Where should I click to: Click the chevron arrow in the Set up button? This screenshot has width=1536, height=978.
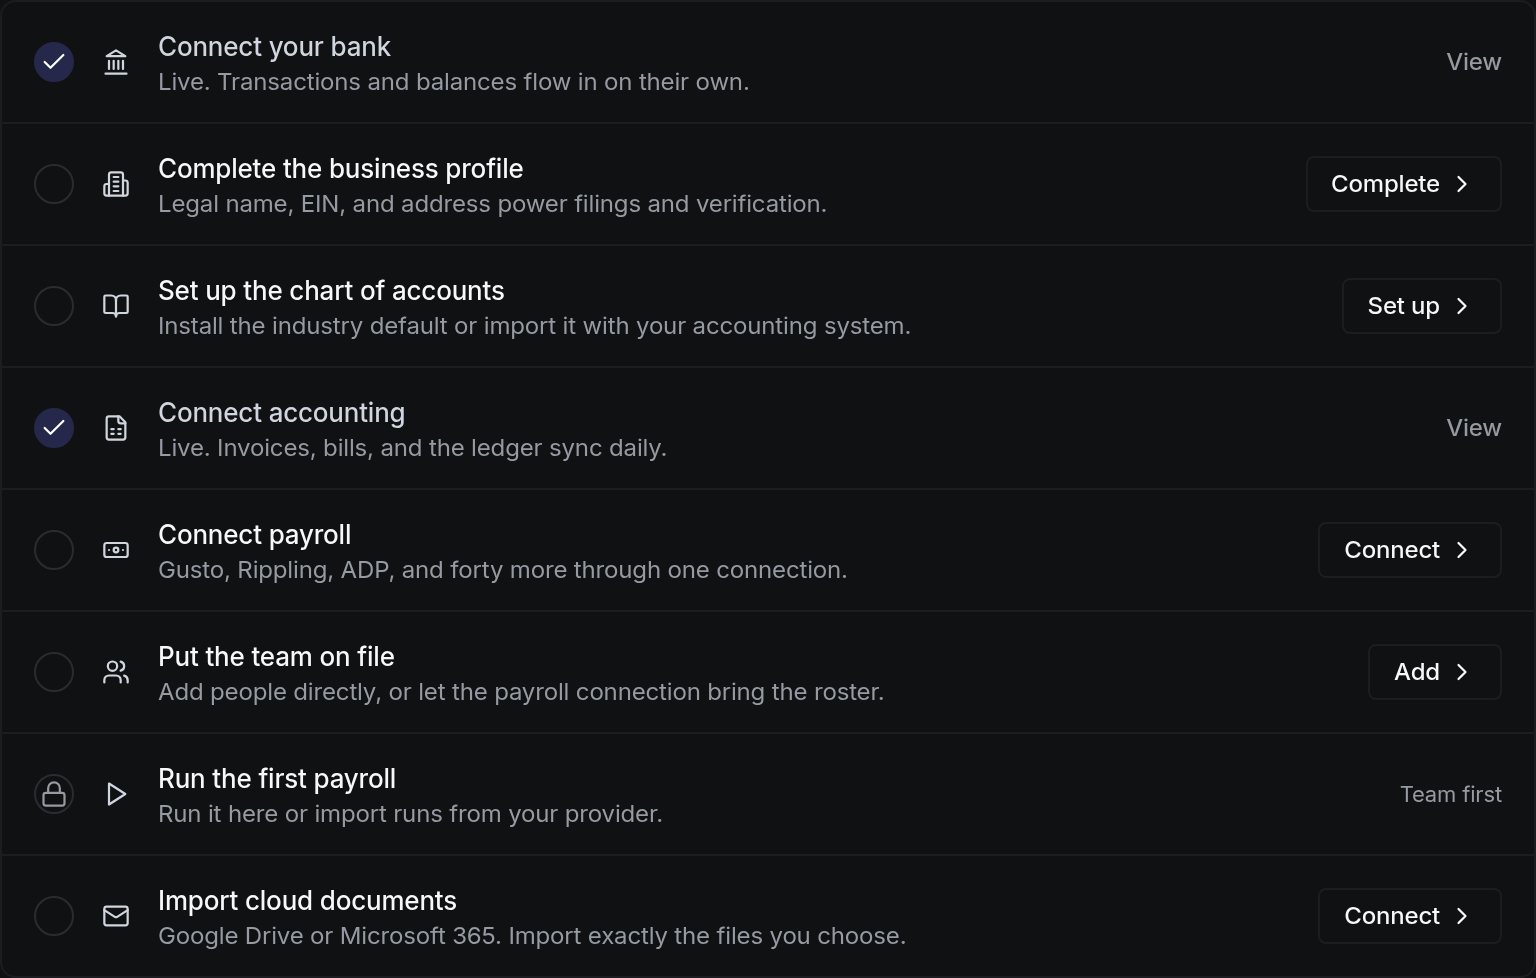[x=1462, y=306]
